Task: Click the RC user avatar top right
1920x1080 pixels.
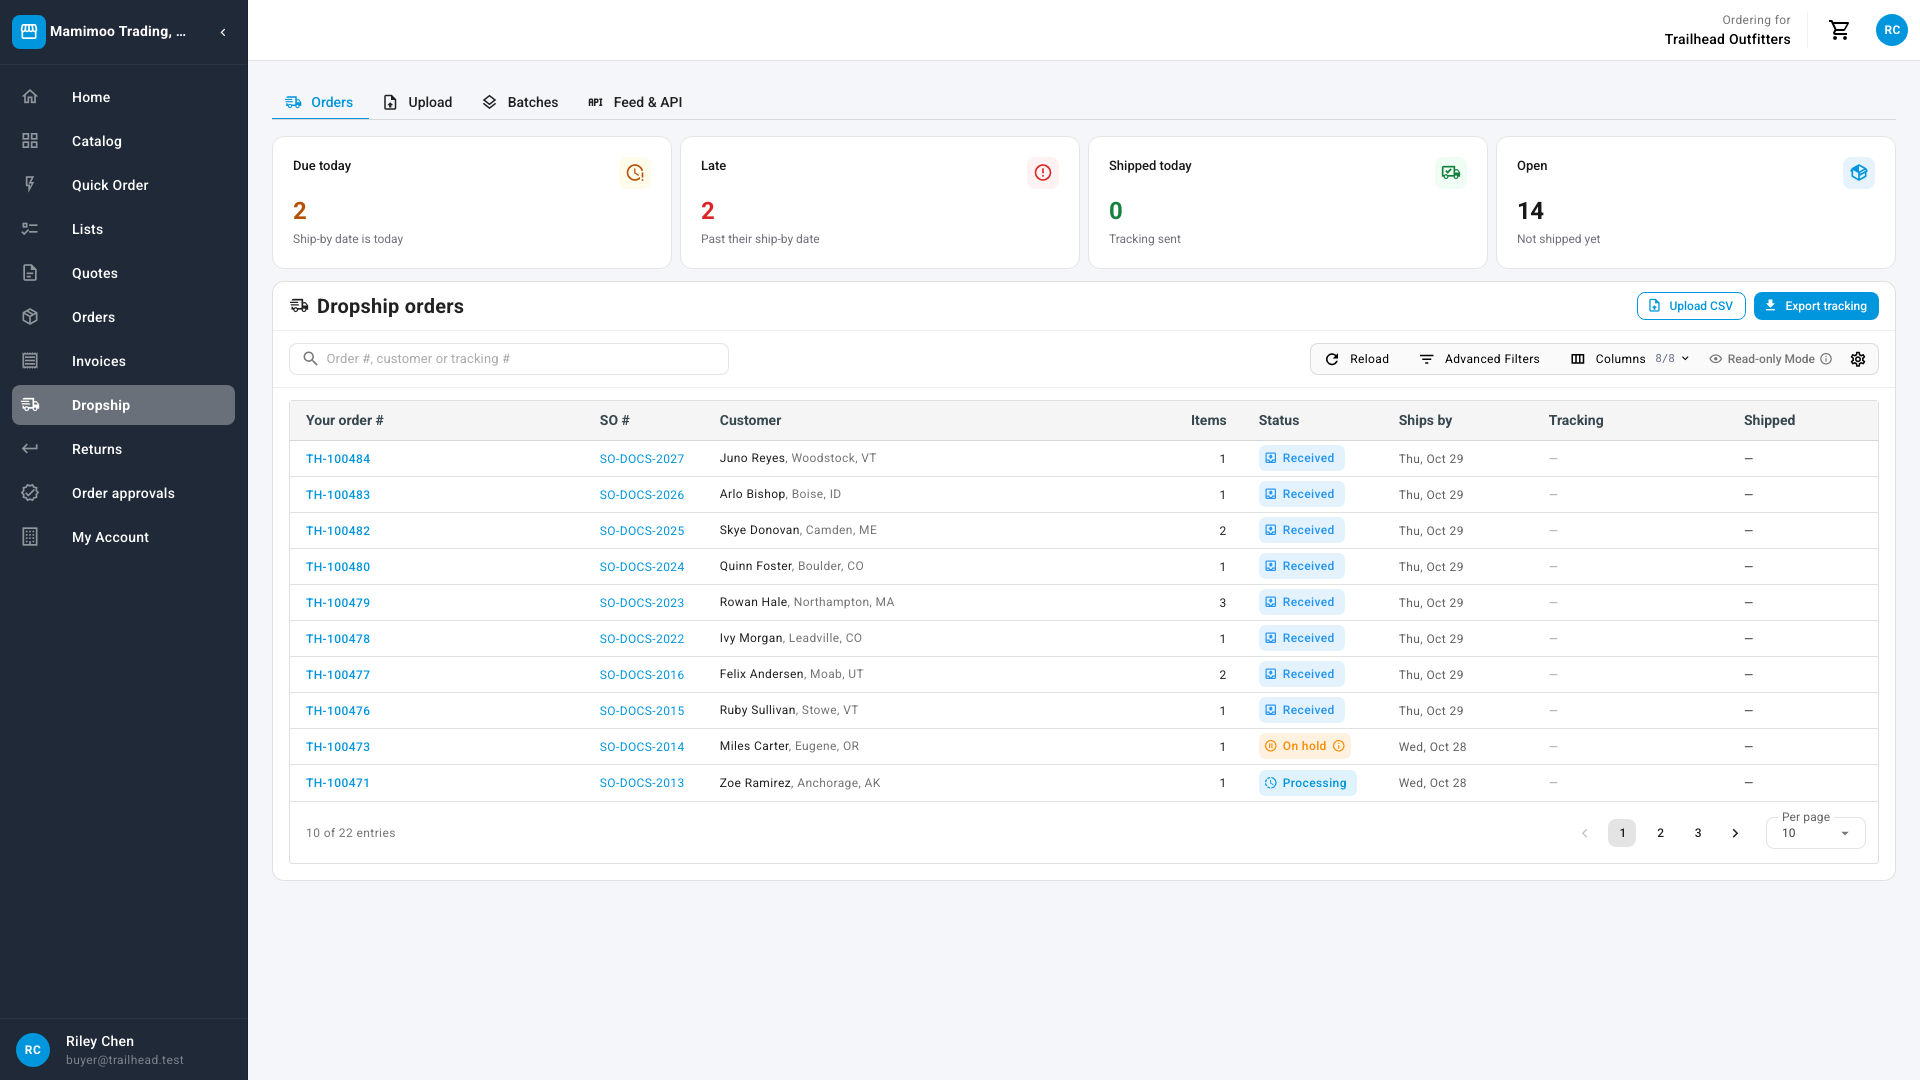Action: tap(1892, 30)
